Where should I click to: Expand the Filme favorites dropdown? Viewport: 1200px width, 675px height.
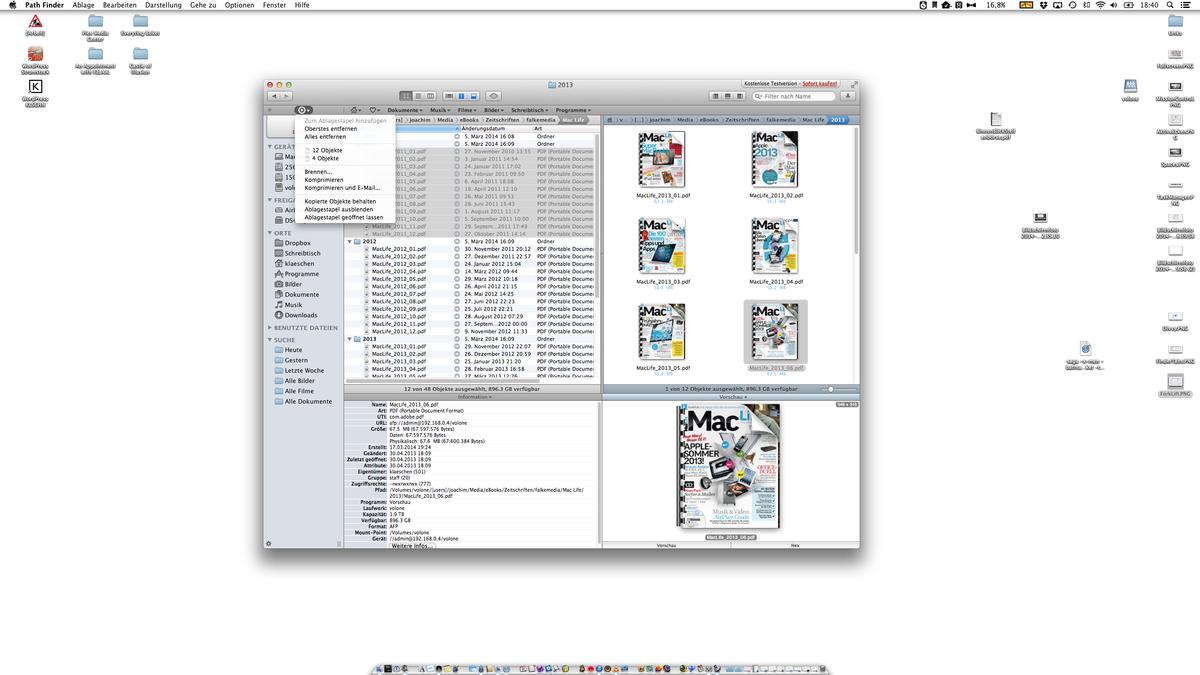point(467,110)
